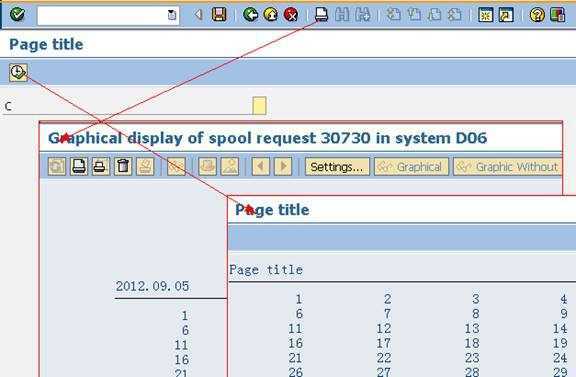Go to the Previous page icon
576x377 pixels.
(414, 15)
